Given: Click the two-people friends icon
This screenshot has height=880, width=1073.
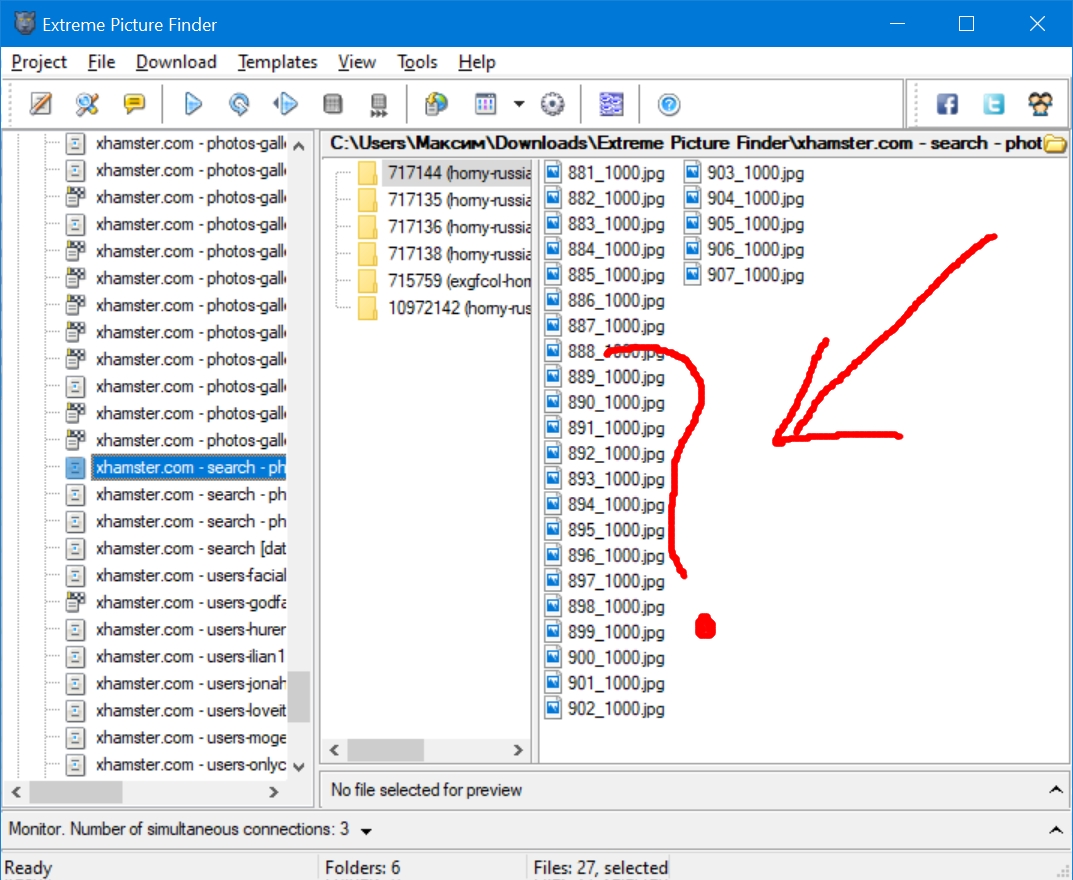Looking at the screenshot, I should [1040, 104].
